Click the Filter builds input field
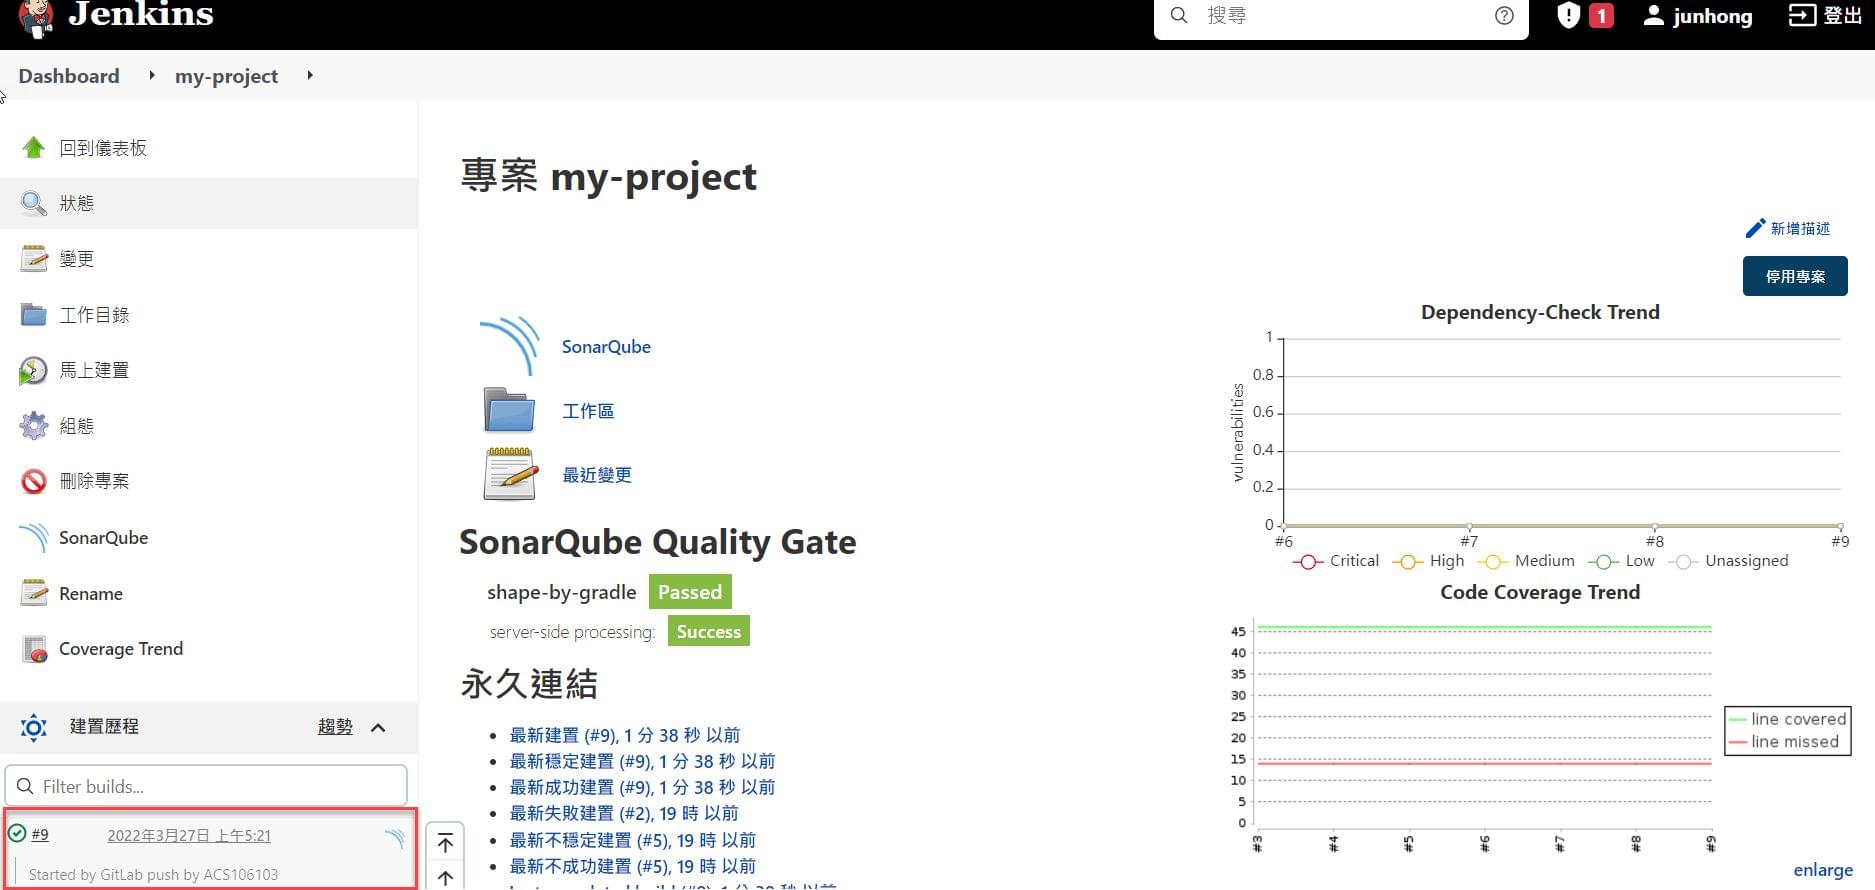The width and height of the screenshot is (1875, 890). click(206, 786)
